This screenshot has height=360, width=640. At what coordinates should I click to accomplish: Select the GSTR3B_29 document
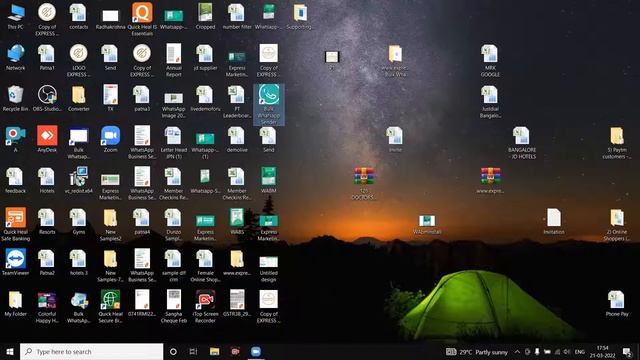pos(237,303)
